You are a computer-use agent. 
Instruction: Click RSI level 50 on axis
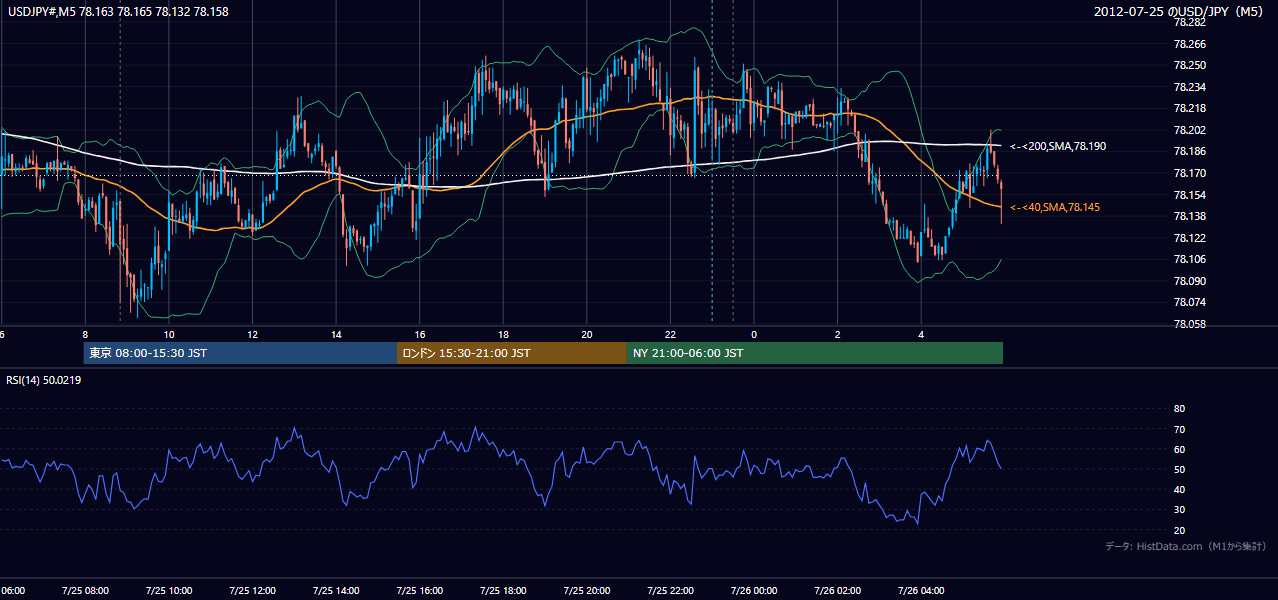point(1179,469)
